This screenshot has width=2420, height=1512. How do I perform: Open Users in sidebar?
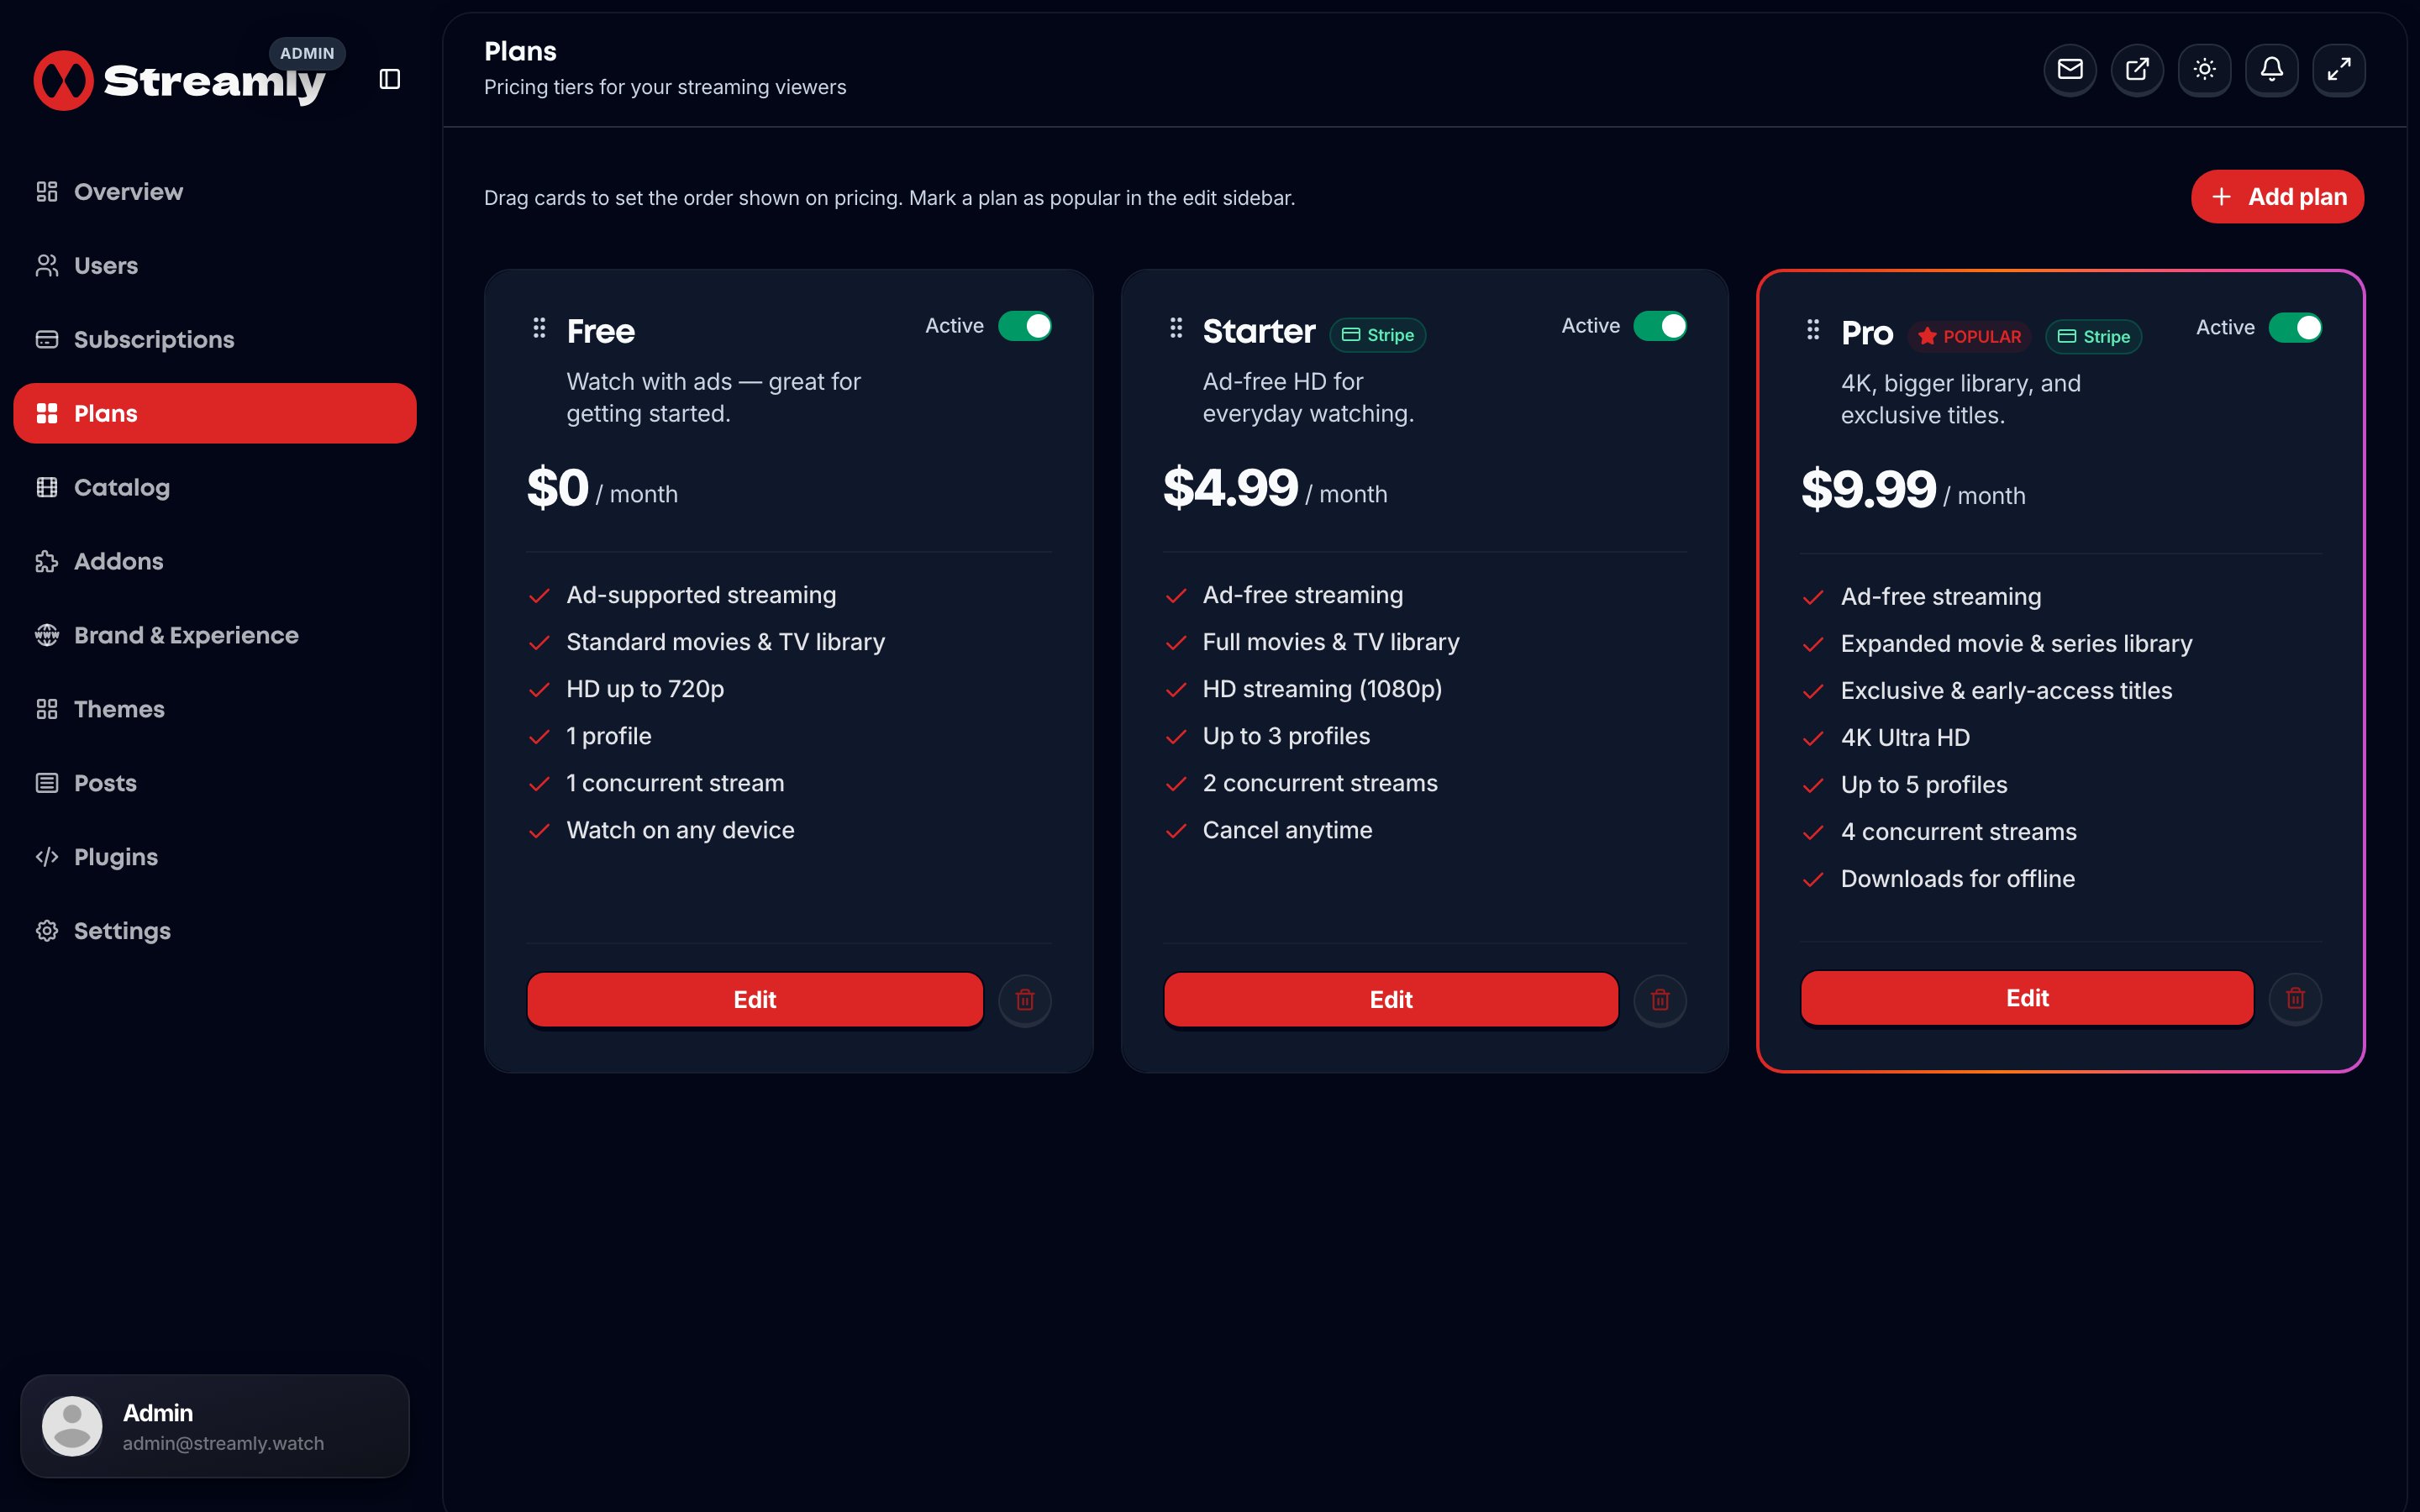pyautogui.click(x=215, y=265)
